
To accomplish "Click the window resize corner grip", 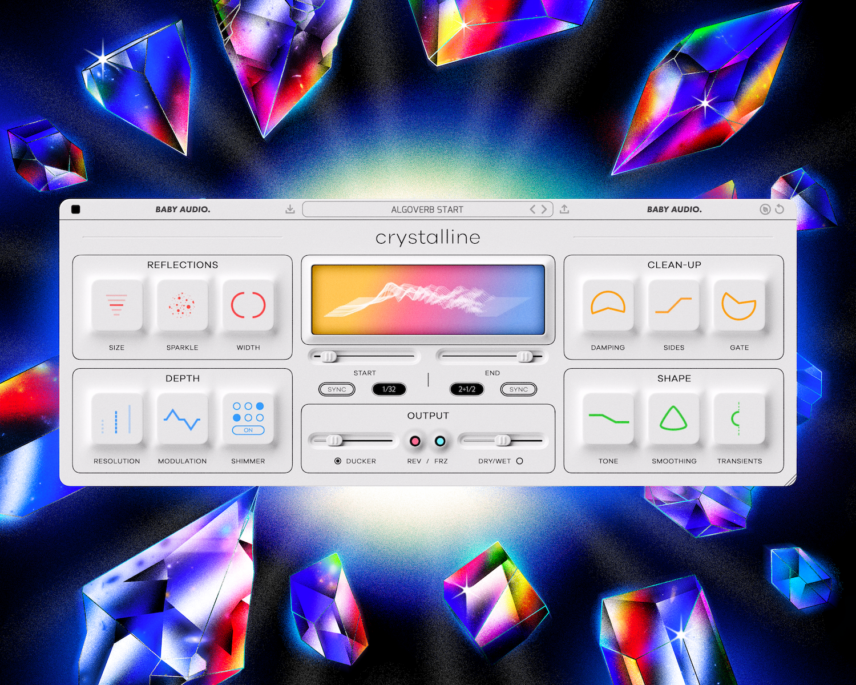I will pos(790,480).
